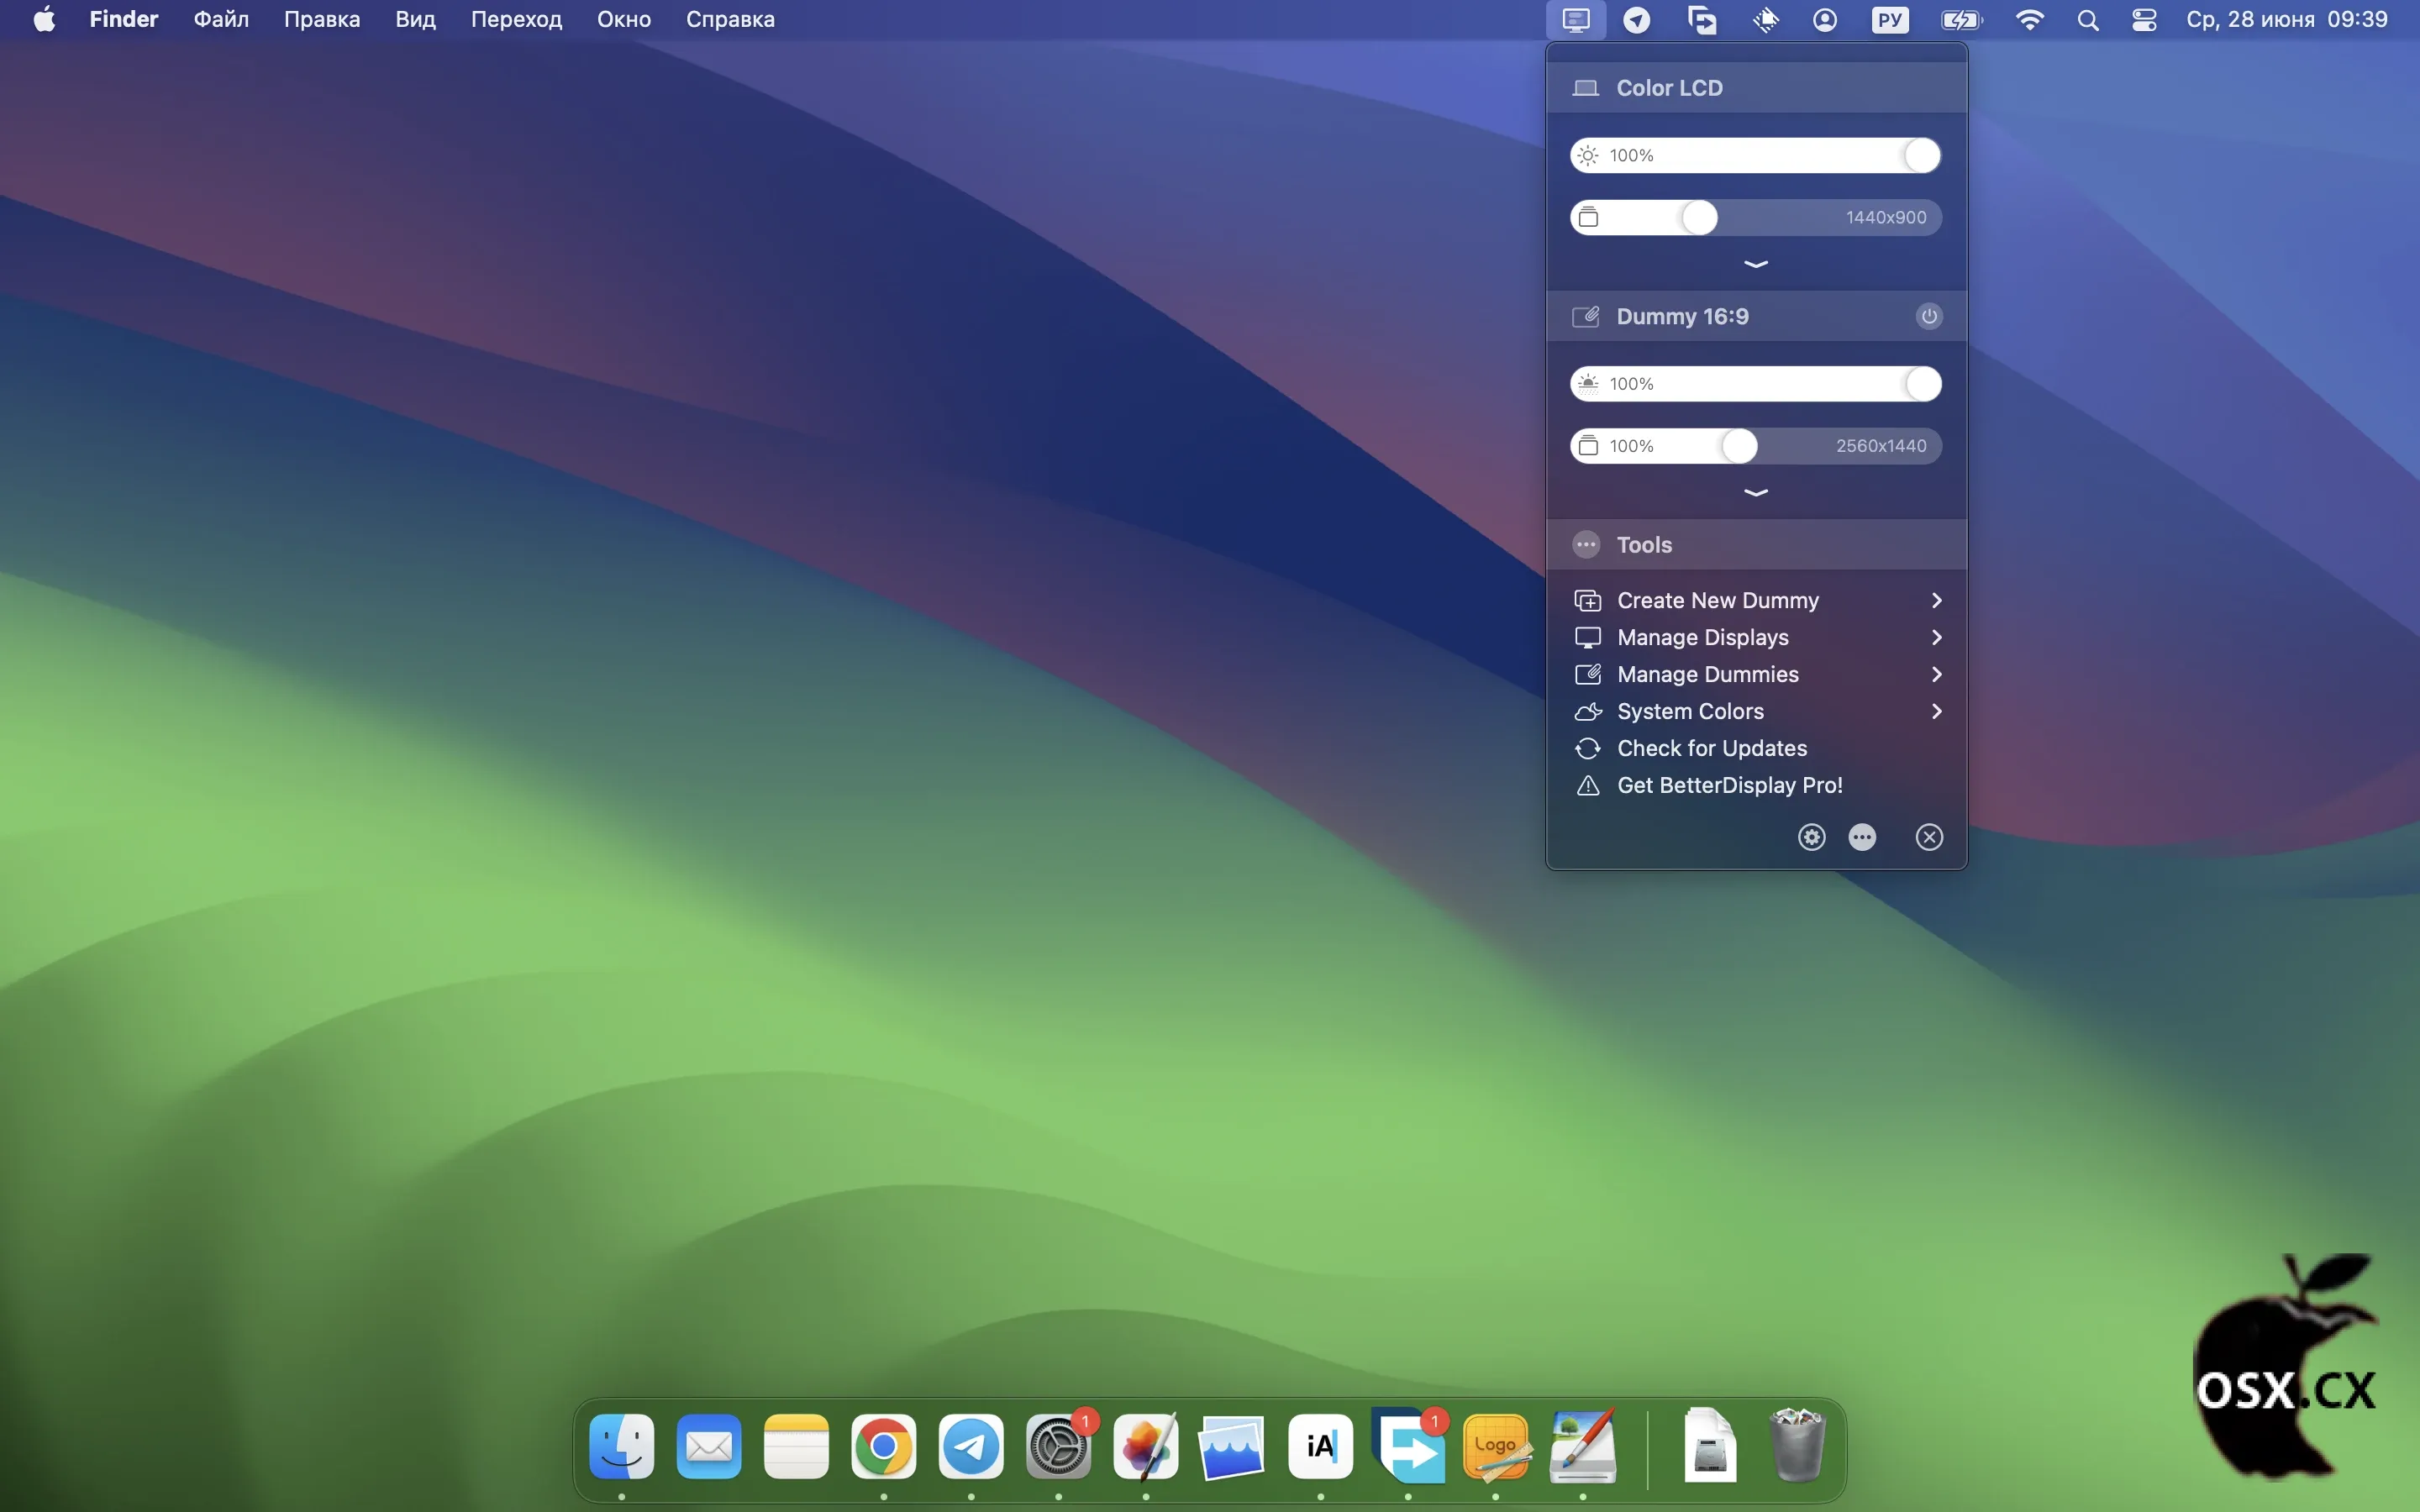Click Check for Updates

point(1757,748)
